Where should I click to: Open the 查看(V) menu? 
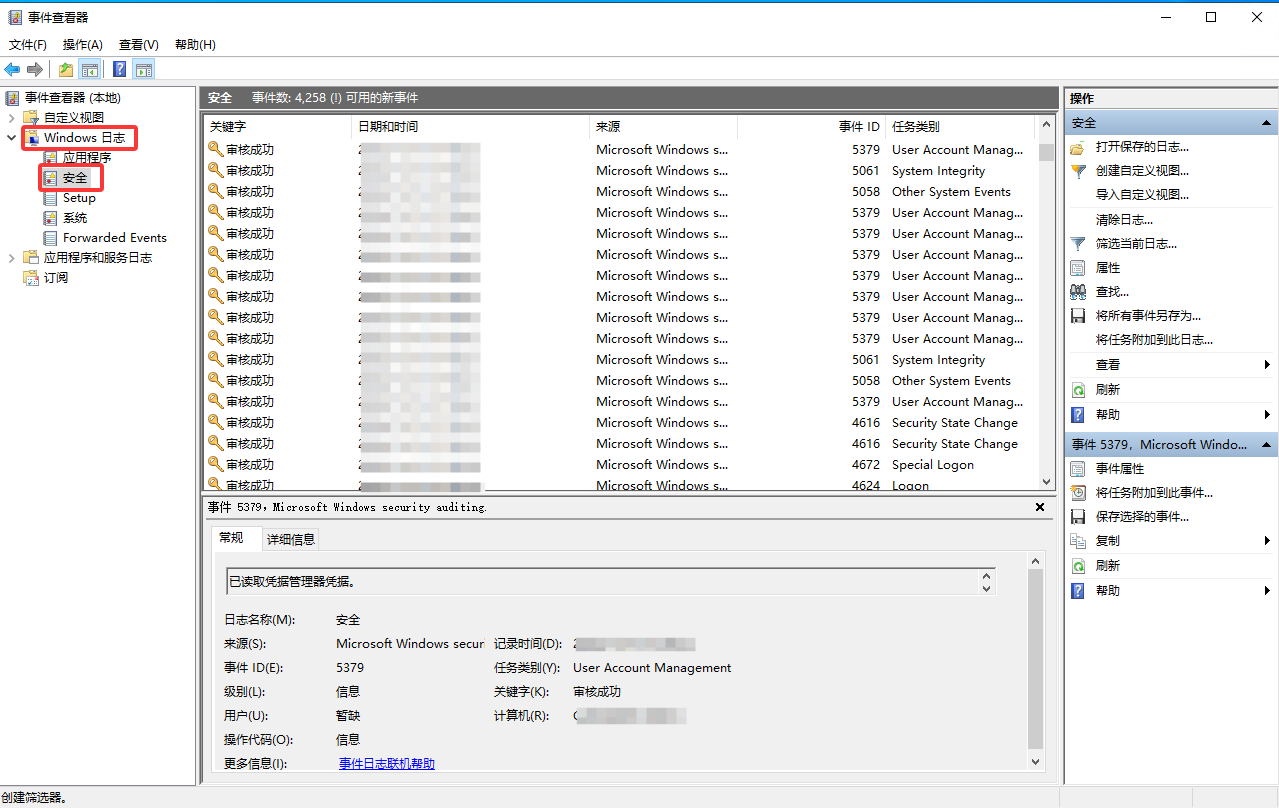138,45
